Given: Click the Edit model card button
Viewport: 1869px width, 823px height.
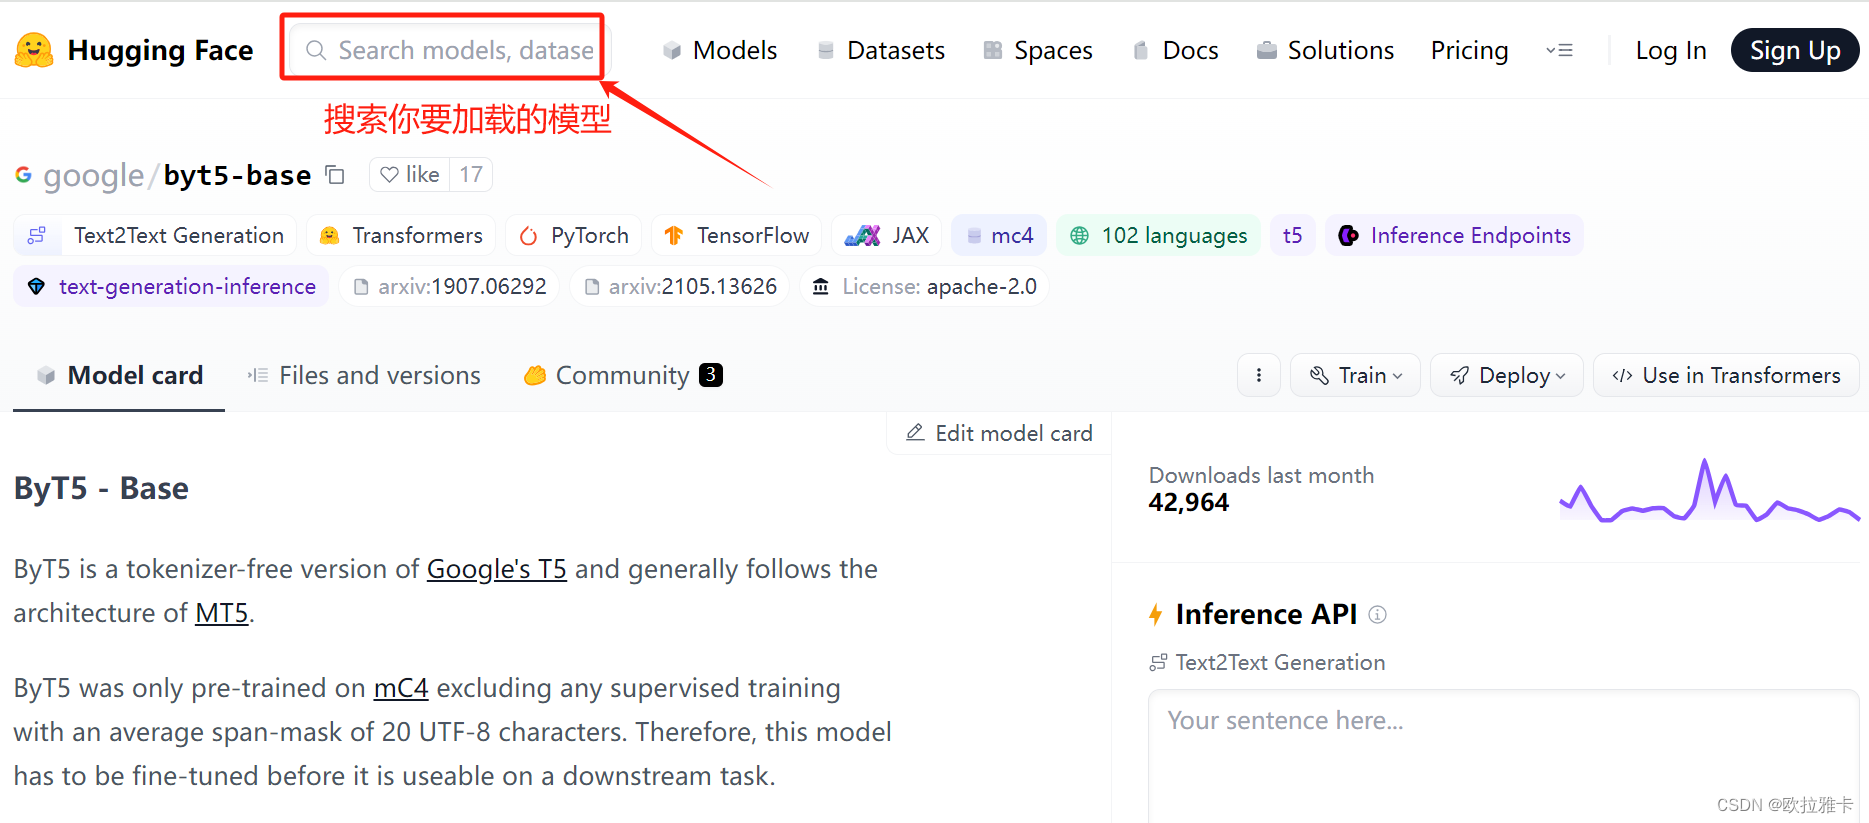Looking at the screenshot, I should point(999,433).
